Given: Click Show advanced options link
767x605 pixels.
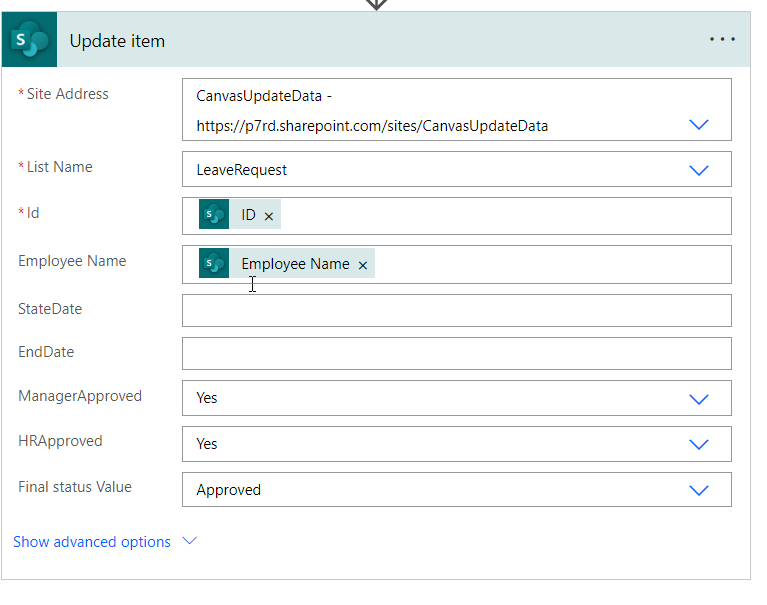Looking at the screenshot, I should click(92, 542).
